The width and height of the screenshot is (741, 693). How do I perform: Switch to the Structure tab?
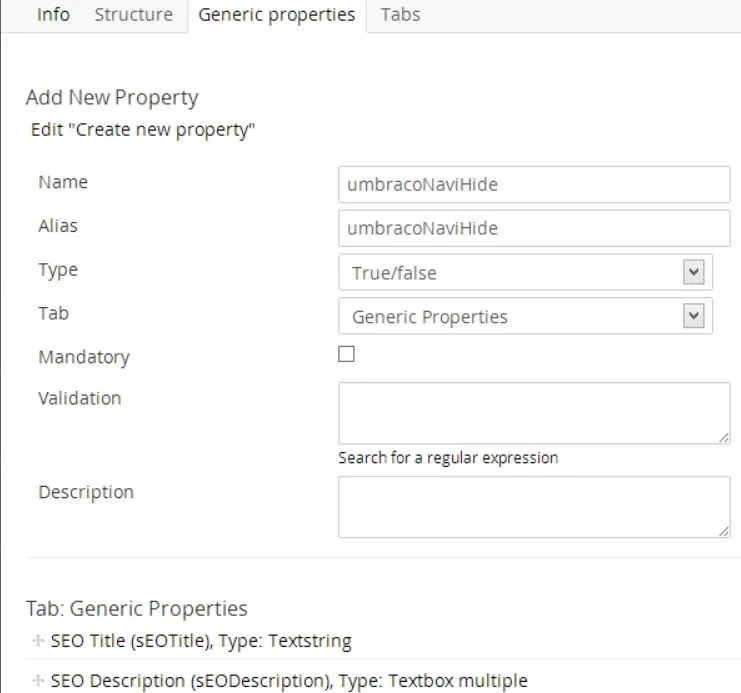(133, 15)
